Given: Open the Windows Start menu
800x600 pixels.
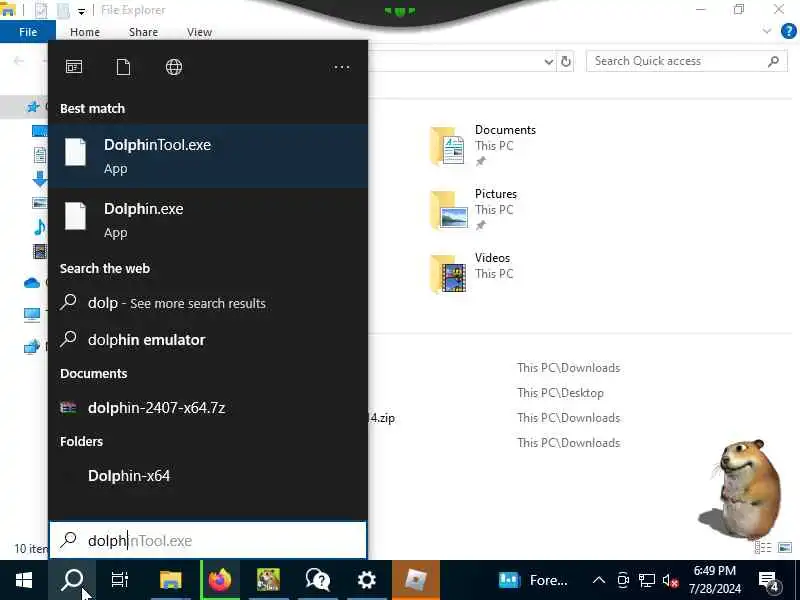Looking at the screenshot, I should tap(24, 580).
